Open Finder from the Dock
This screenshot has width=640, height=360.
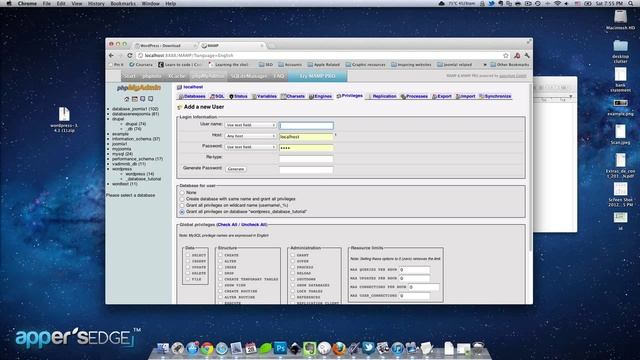[x=163, y=348]
